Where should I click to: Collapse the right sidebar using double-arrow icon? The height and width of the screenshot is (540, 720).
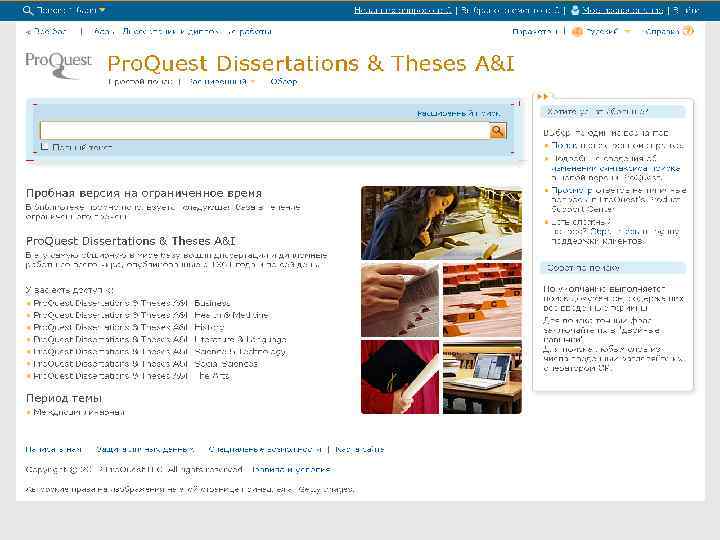click(542, 96)
